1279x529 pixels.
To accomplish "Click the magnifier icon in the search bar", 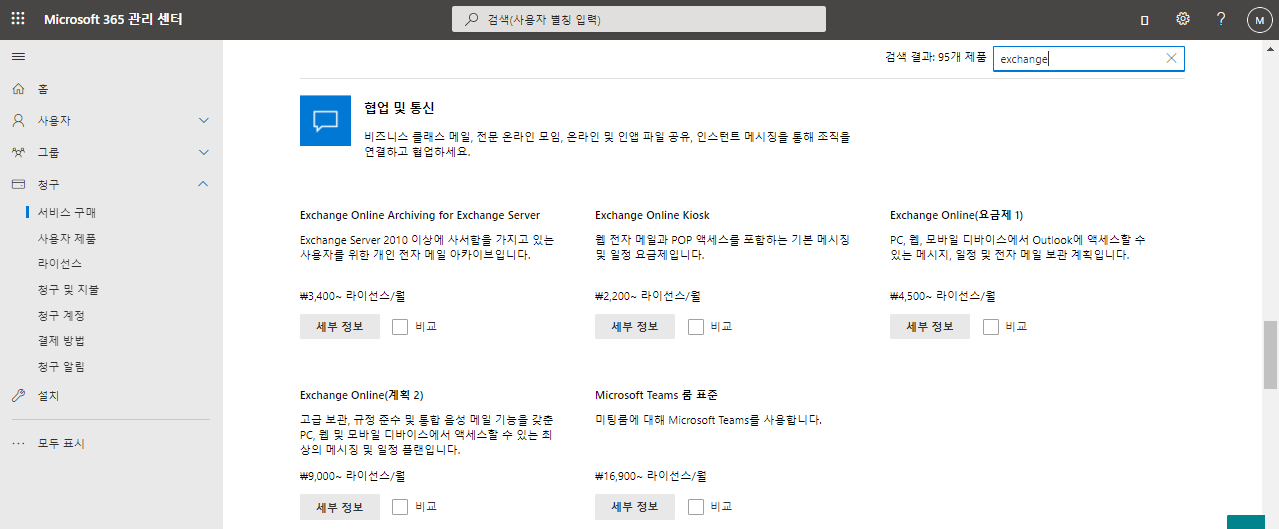I will tap(472, 19).
